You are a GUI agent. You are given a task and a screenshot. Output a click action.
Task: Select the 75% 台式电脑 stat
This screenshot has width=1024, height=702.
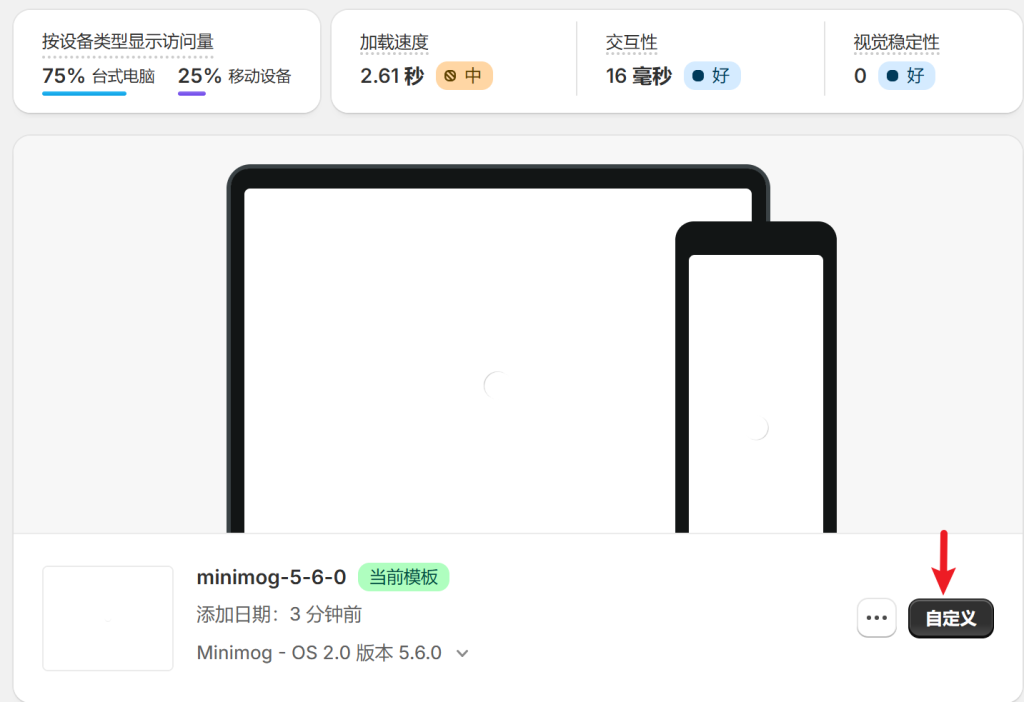[x=98, y=76]
